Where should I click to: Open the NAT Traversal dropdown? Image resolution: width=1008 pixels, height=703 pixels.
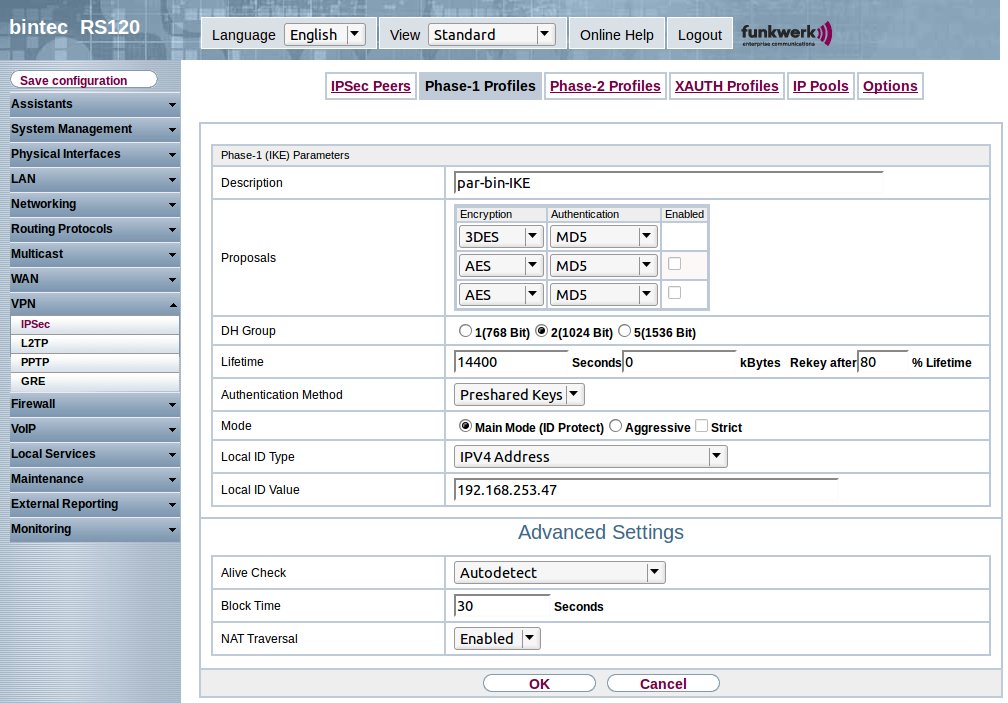point(497,639)
